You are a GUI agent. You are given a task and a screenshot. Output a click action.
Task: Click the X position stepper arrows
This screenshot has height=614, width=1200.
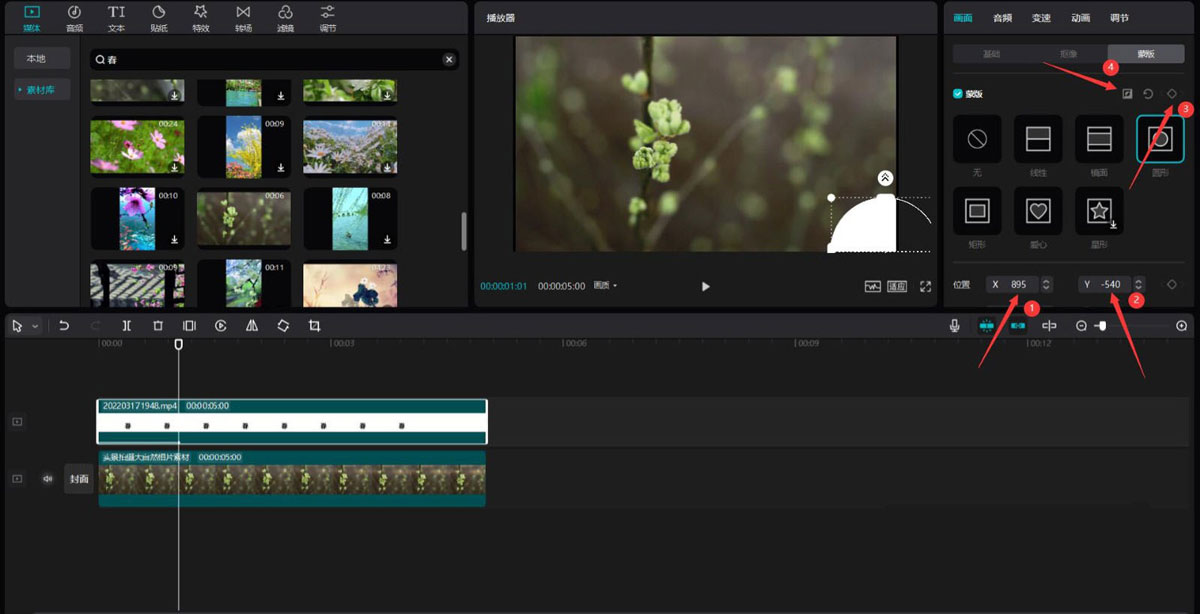pyautogui.click(x=1046, y=285)
